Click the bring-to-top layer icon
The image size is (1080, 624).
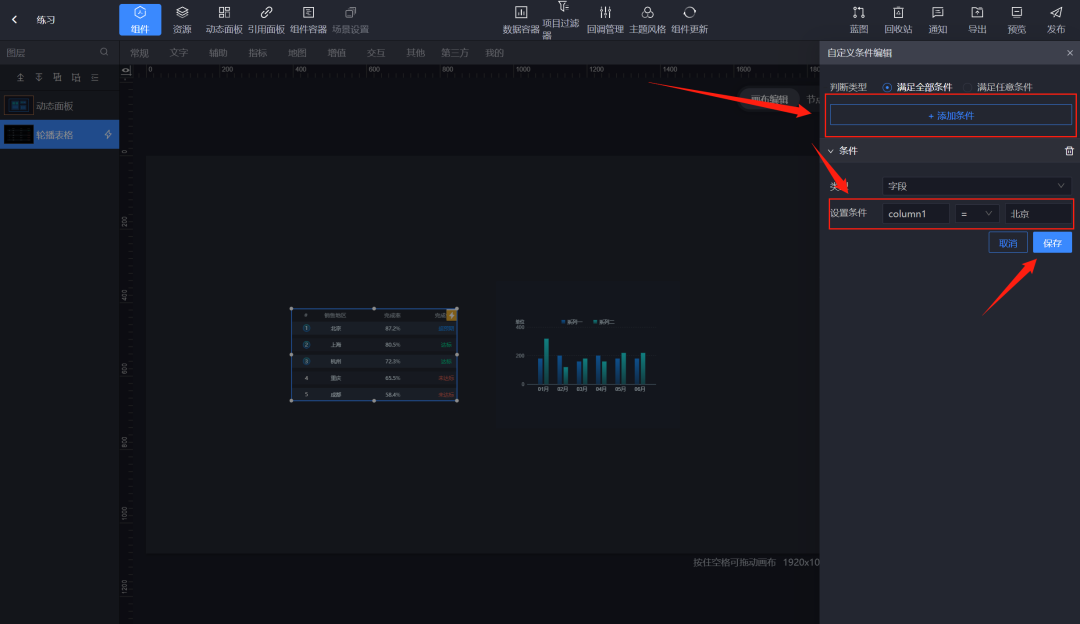(20, 77)
